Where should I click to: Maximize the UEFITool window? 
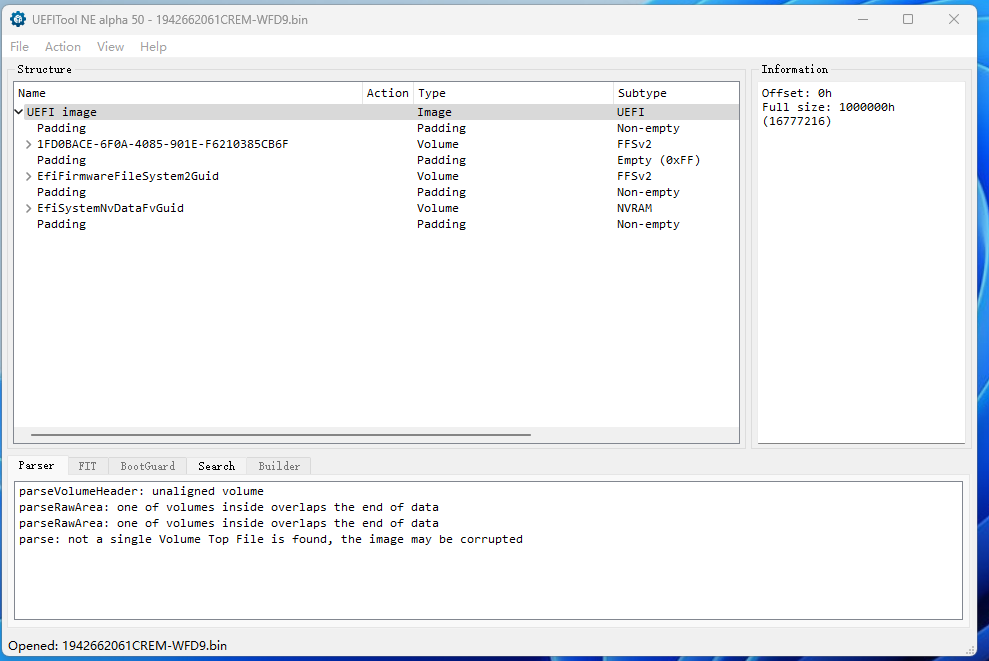click(908, 20)
